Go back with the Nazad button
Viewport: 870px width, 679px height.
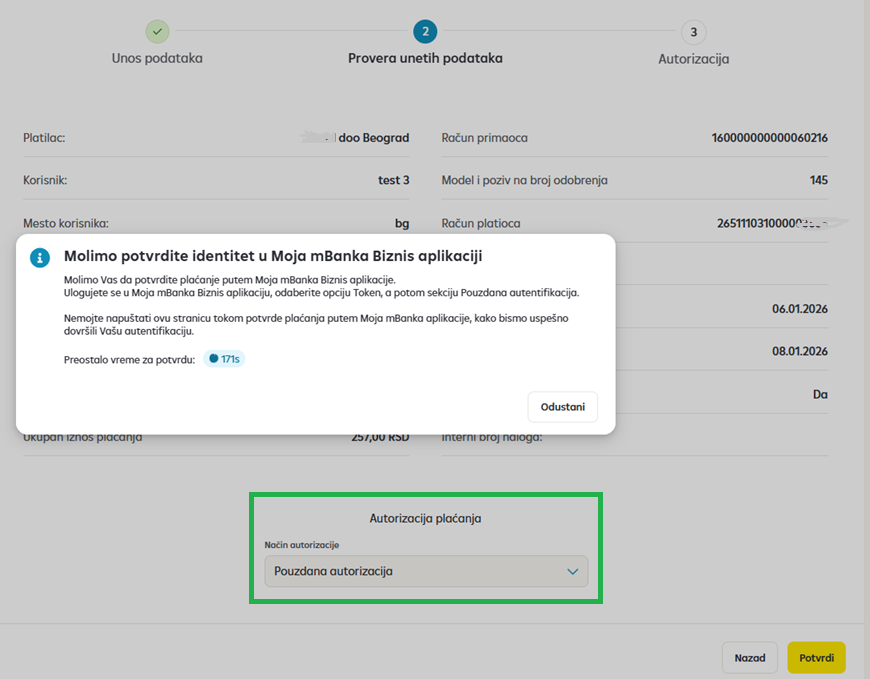pos(750,658)
